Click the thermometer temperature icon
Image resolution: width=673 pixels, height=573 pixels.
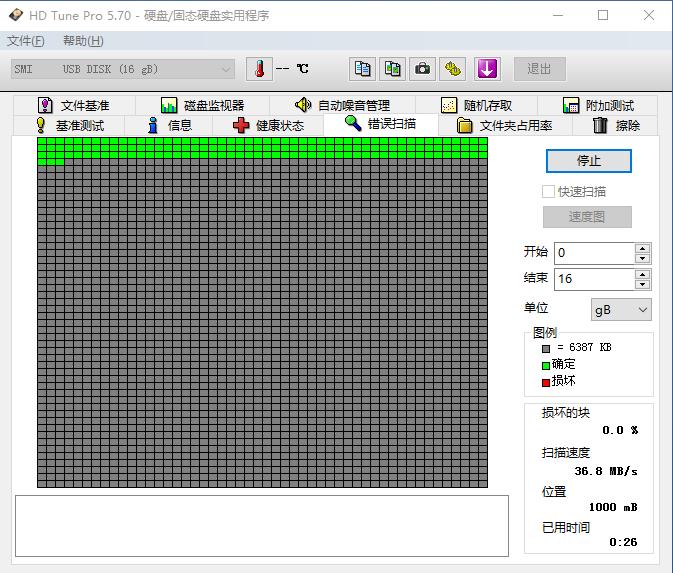[x=259, y=69]
